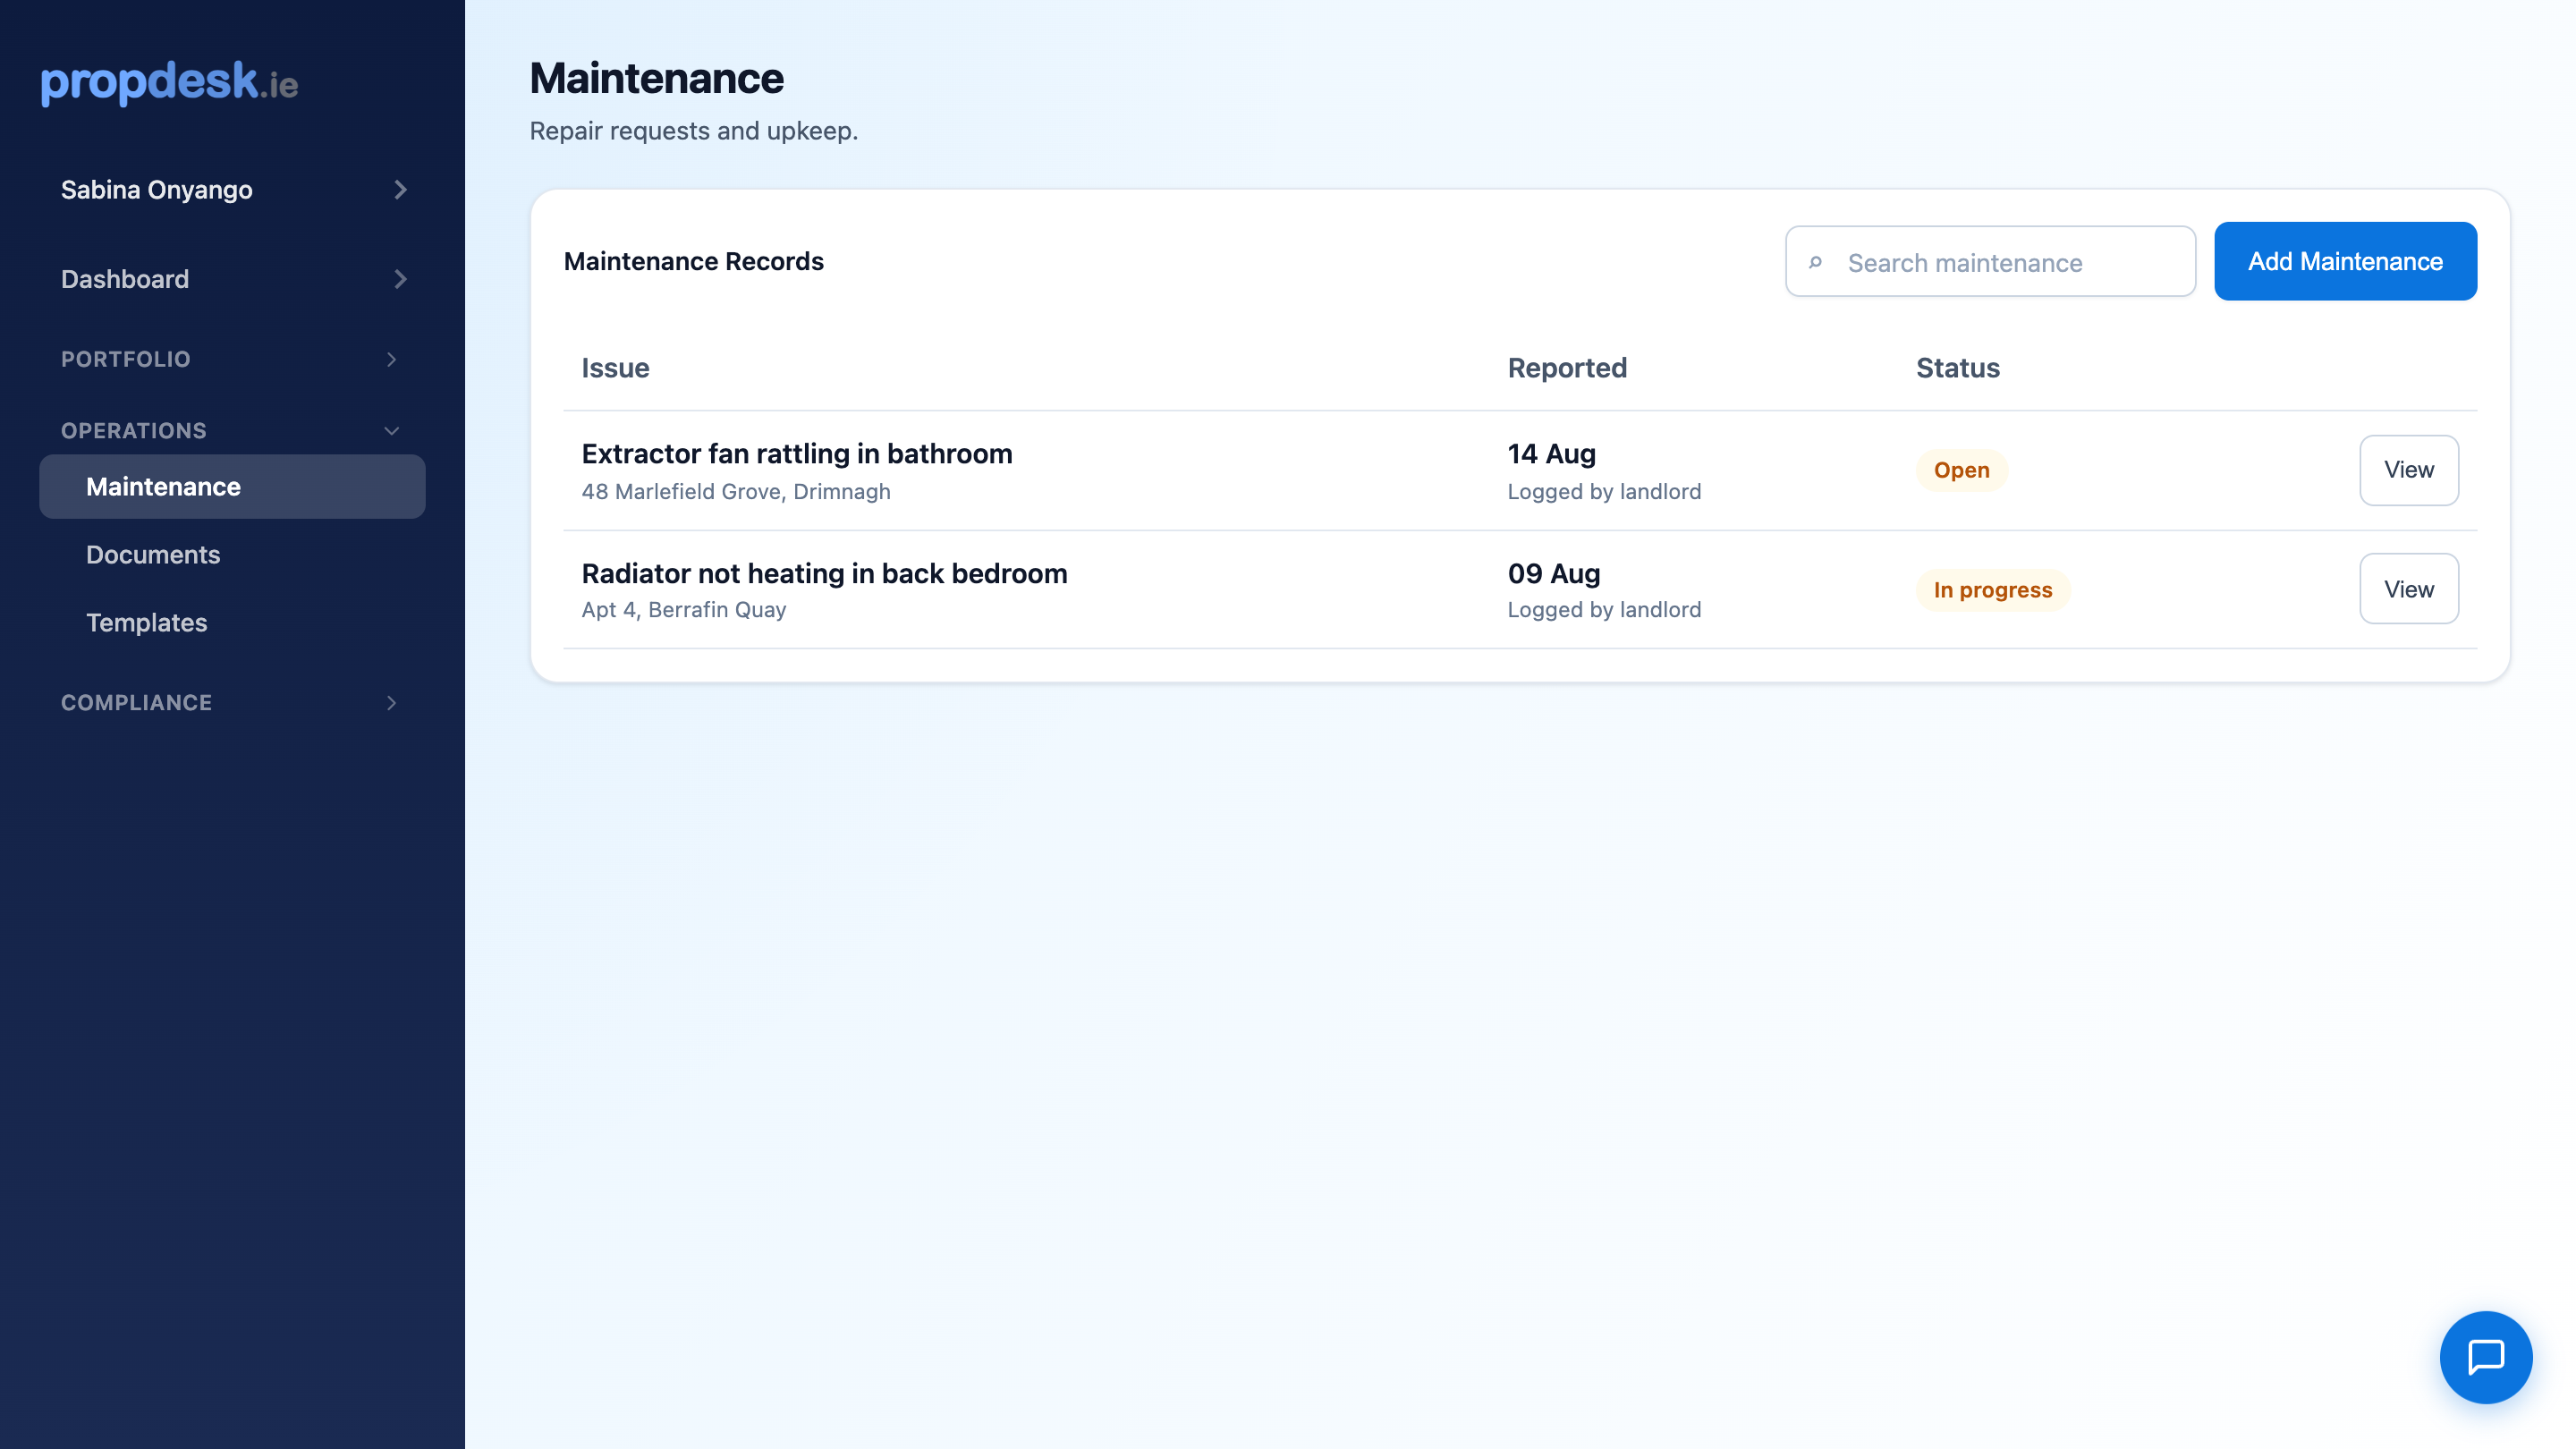Screen dimensions: 2576x1449
Task: Click the Open status badge
Action: click(1961, 470)
